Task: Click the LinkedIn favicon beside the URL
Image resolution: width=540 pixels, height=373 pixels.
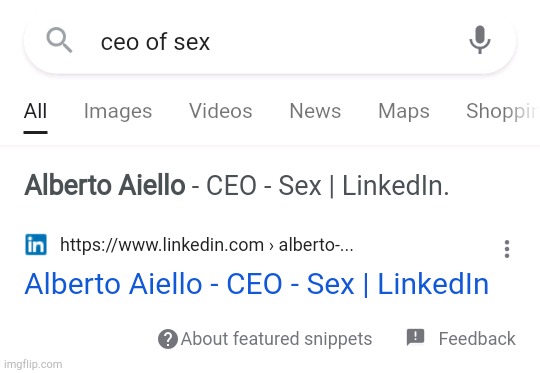Action: pyautogui.click(x=36, y=245)
